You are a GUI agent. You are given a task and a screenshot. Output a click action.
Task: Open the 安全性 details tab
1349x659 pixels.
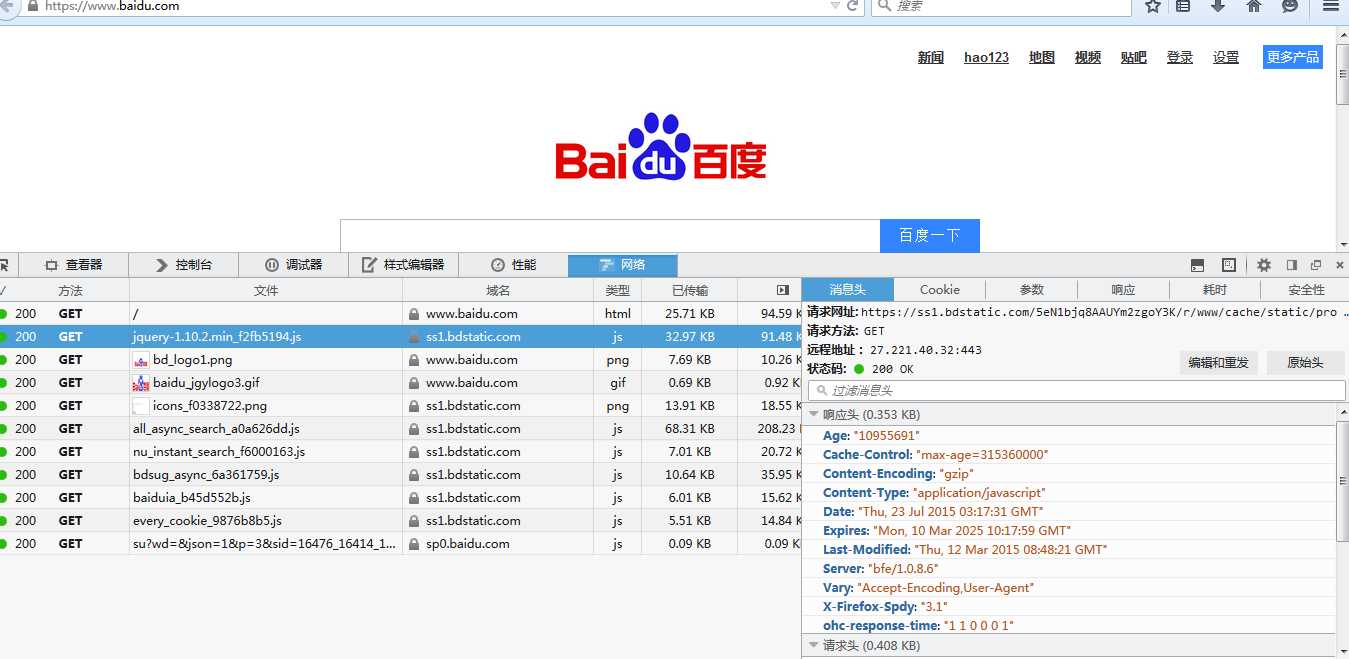click(1306, 290)
